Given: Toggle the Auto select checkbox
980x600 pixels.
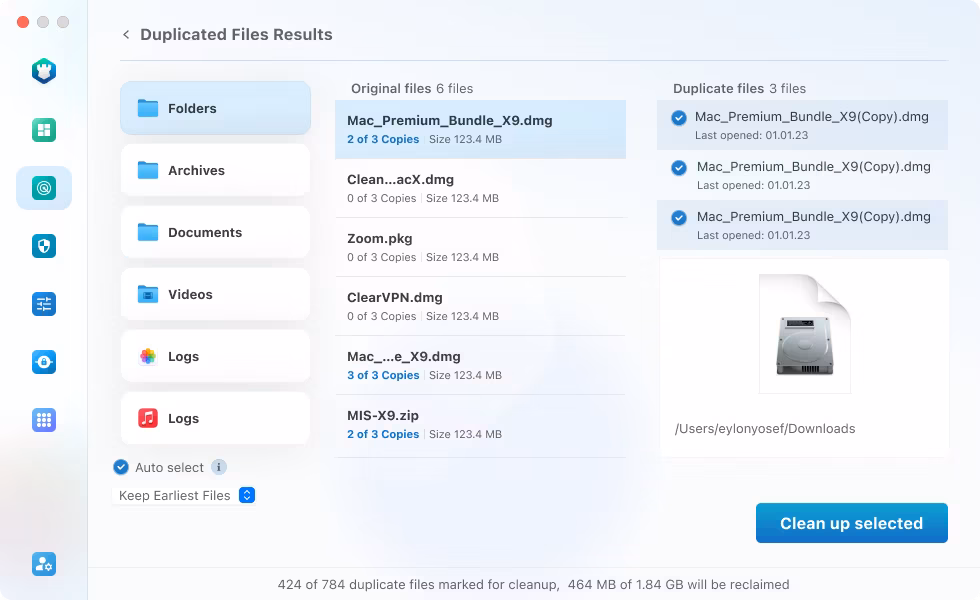Looking at the screenshot, I should point(121,467).
